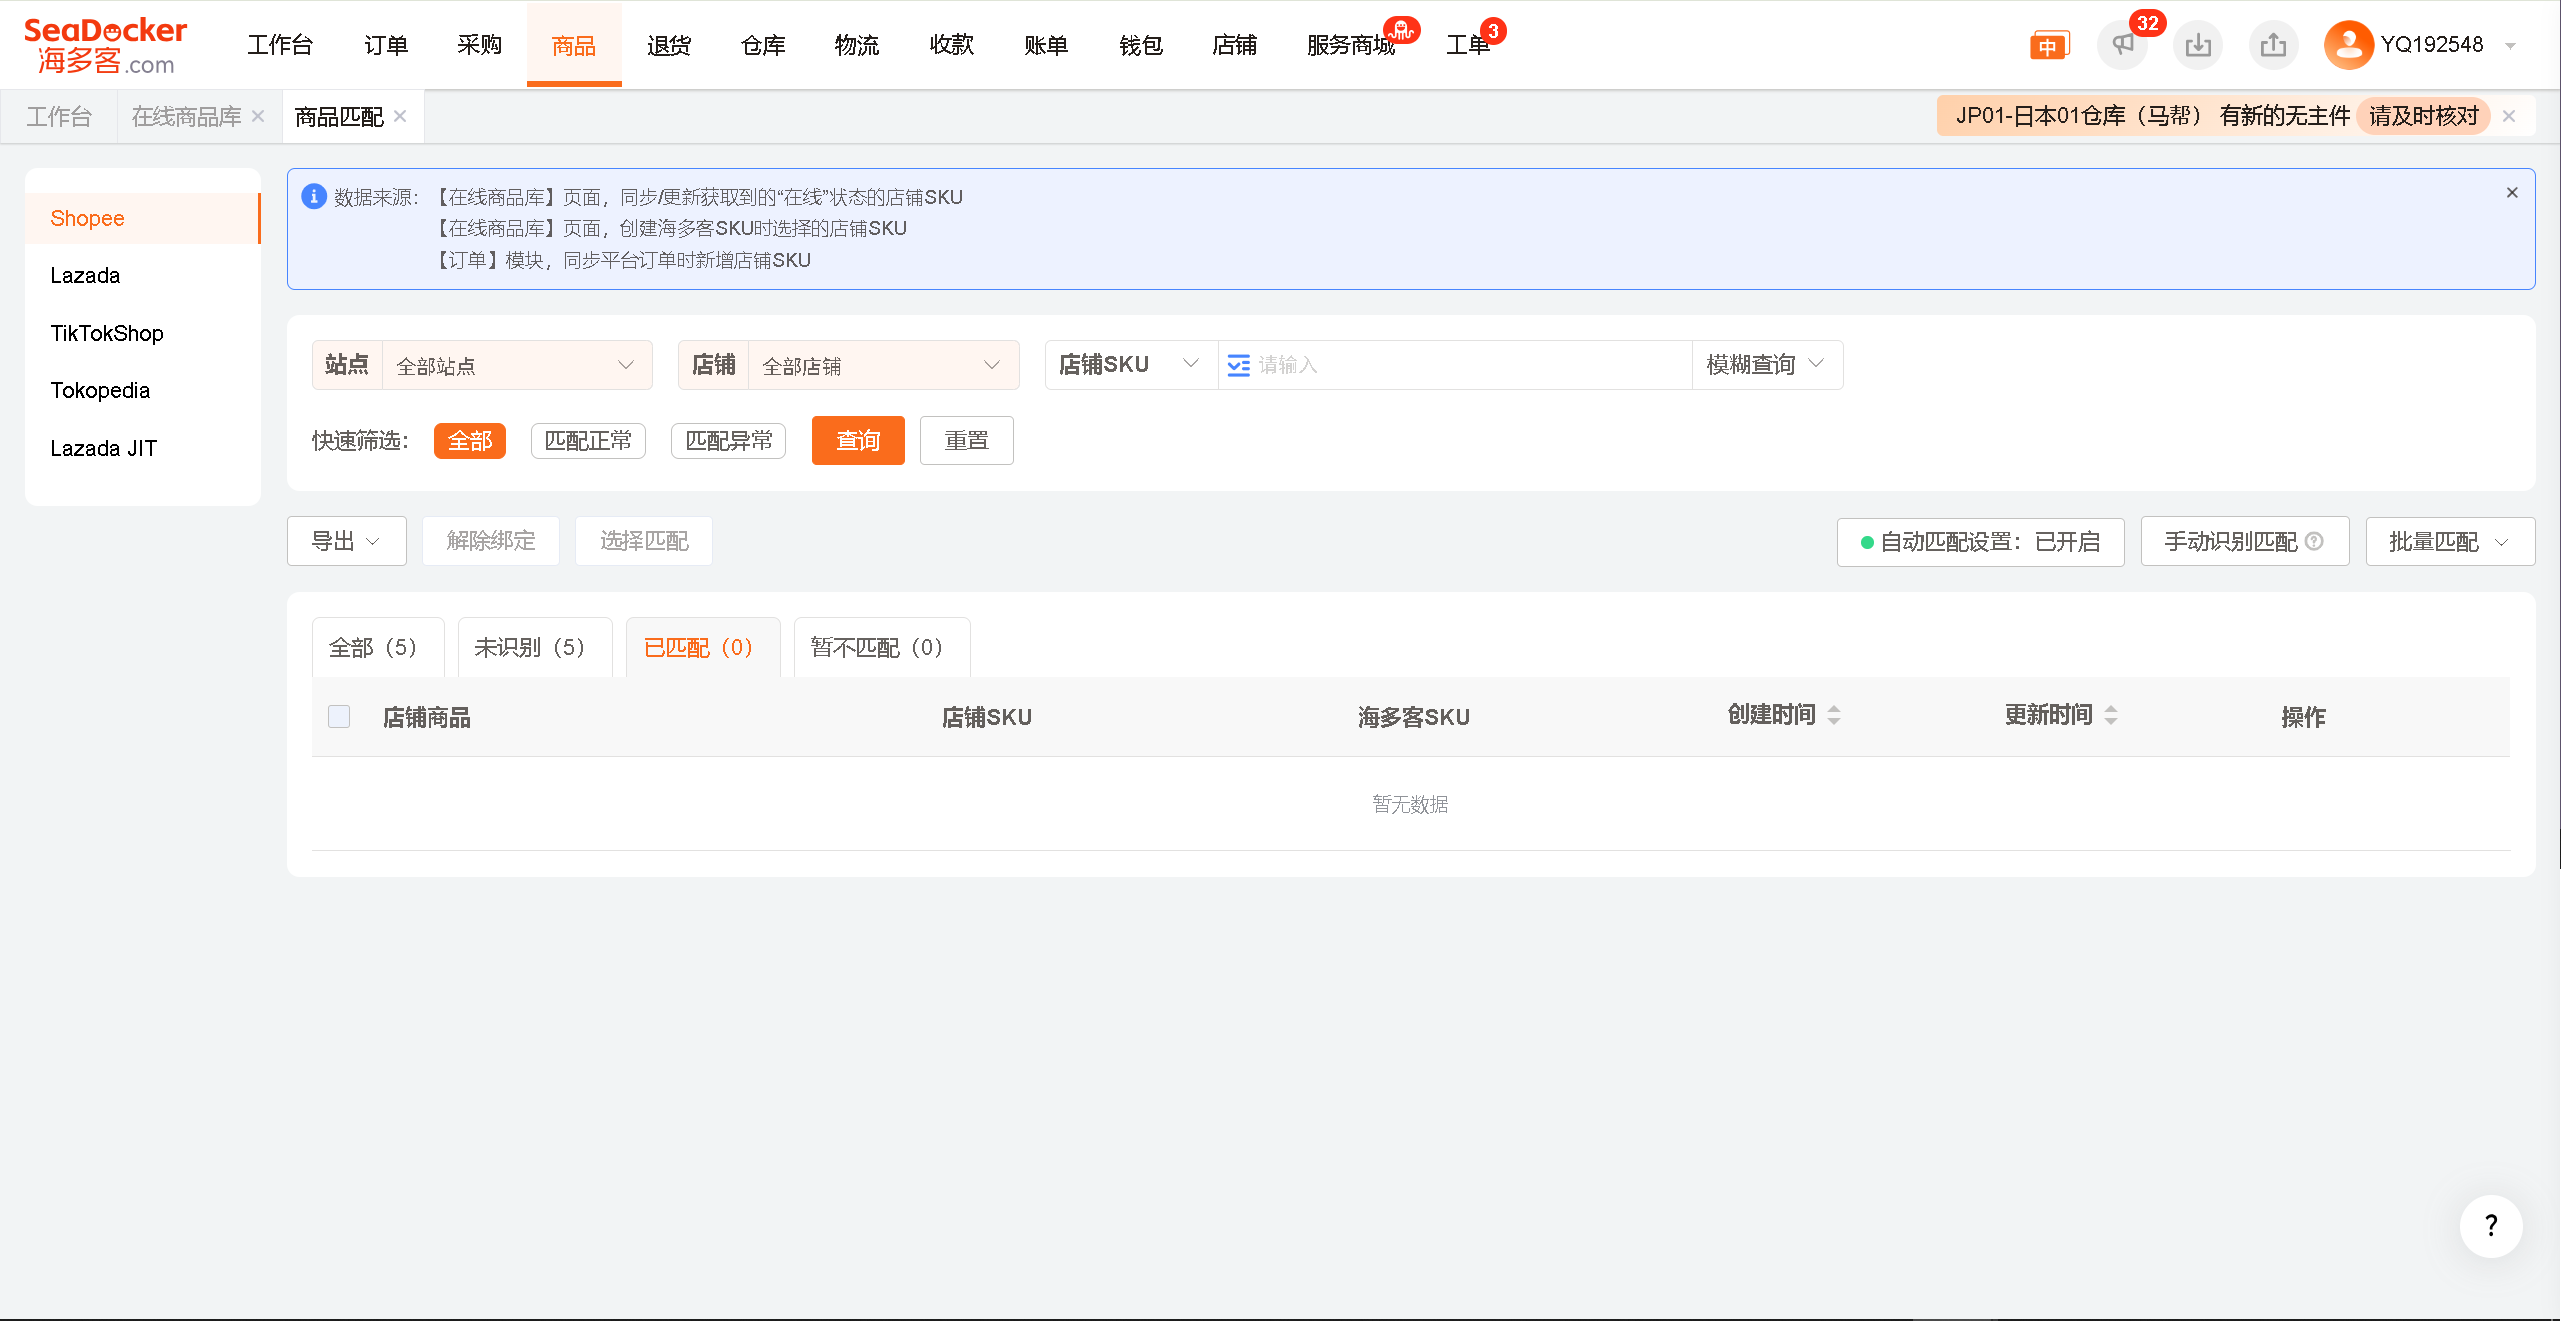Open the help question mark button

2490,1226
